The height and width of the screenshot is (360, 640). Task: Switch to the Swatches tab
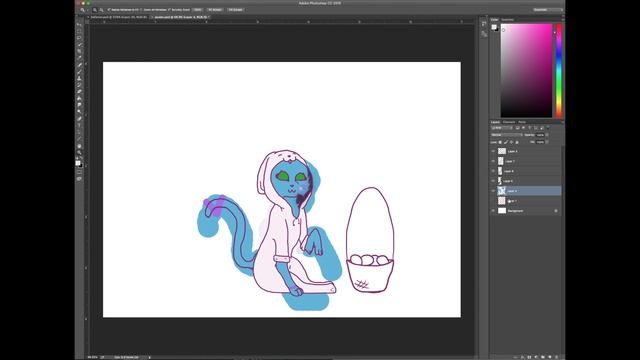(x=507, y=20)
